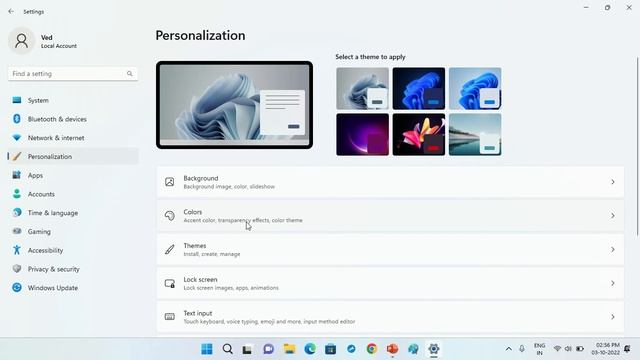Open Text input touch keyboard settings
Viewport: 640px width, 360px height.
pyautogui.click(x=390, y=317)
